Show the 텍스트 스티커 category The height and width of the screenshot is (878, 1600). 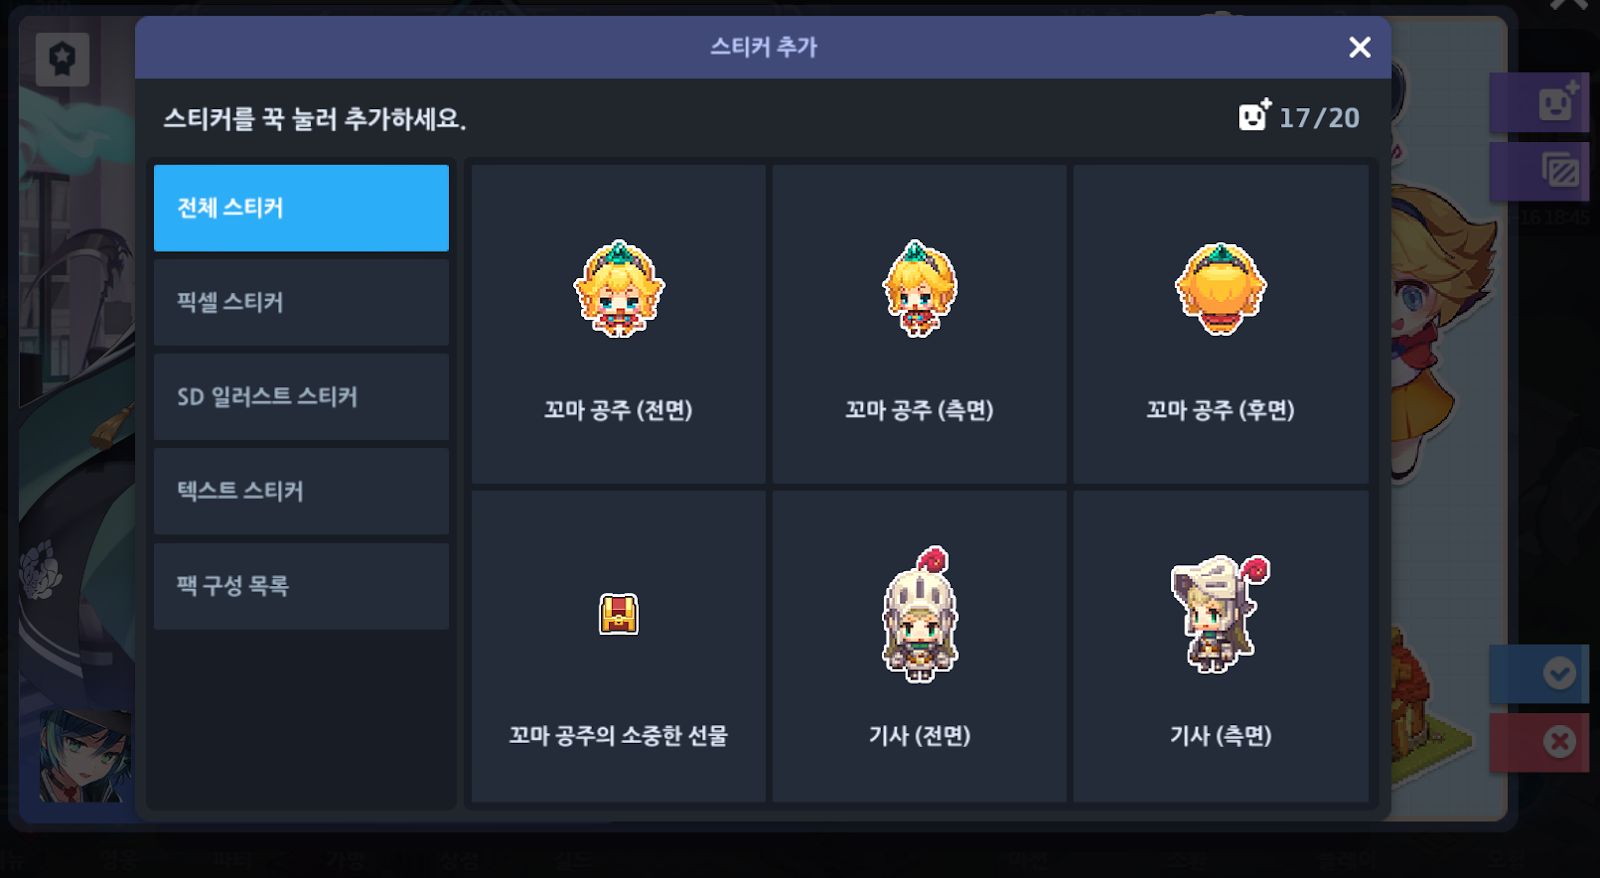pos(301,491)
